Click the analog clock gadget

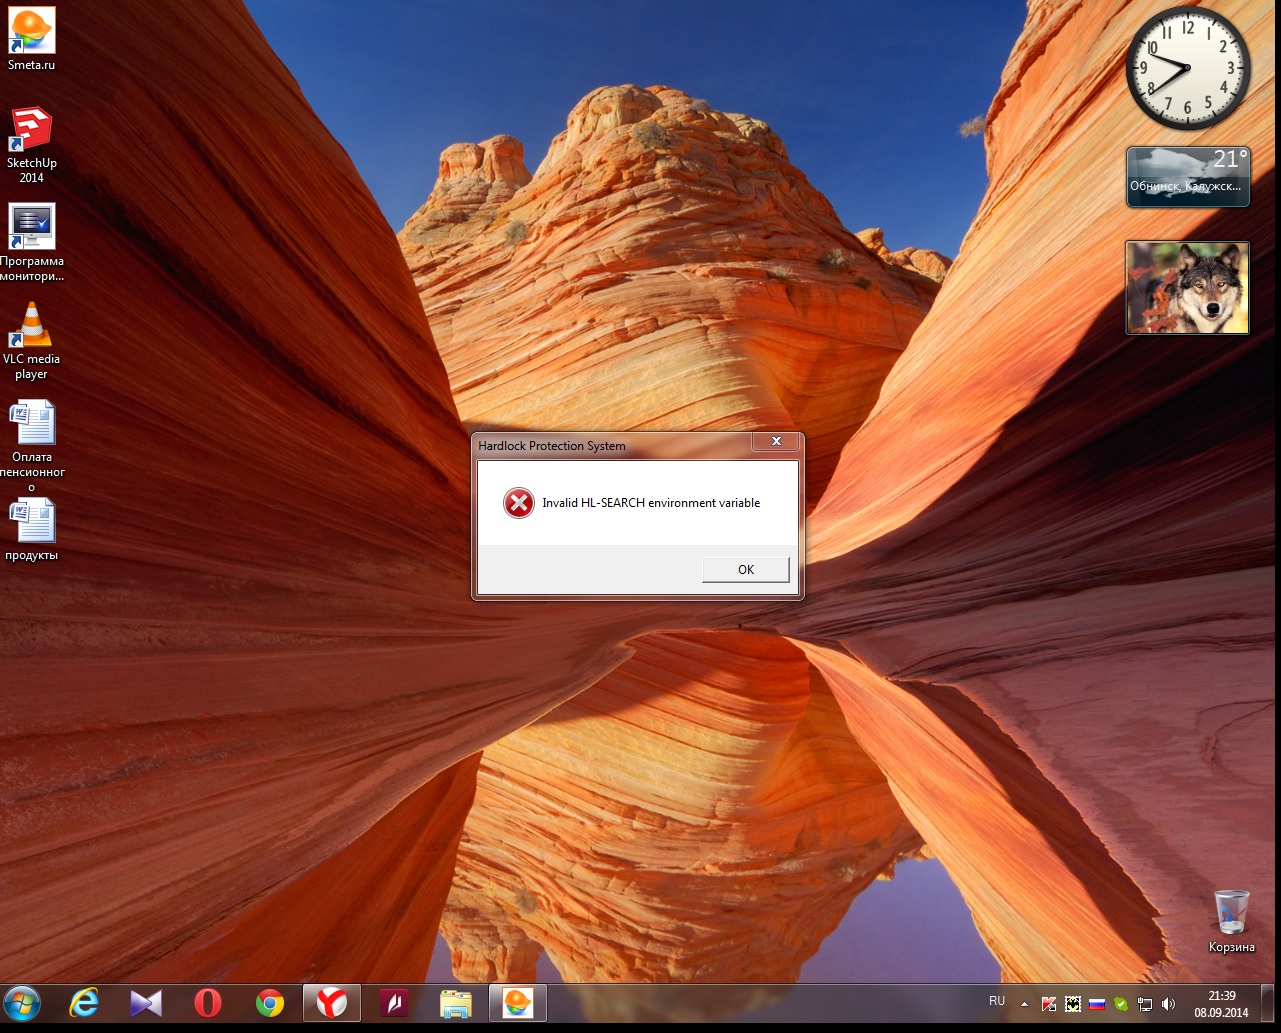[1188, 68]
